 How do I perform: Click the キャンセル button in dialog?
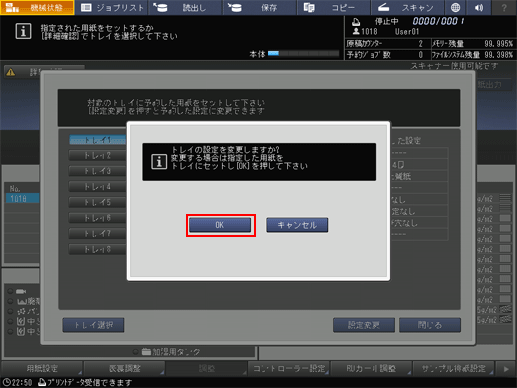[297, 225]
